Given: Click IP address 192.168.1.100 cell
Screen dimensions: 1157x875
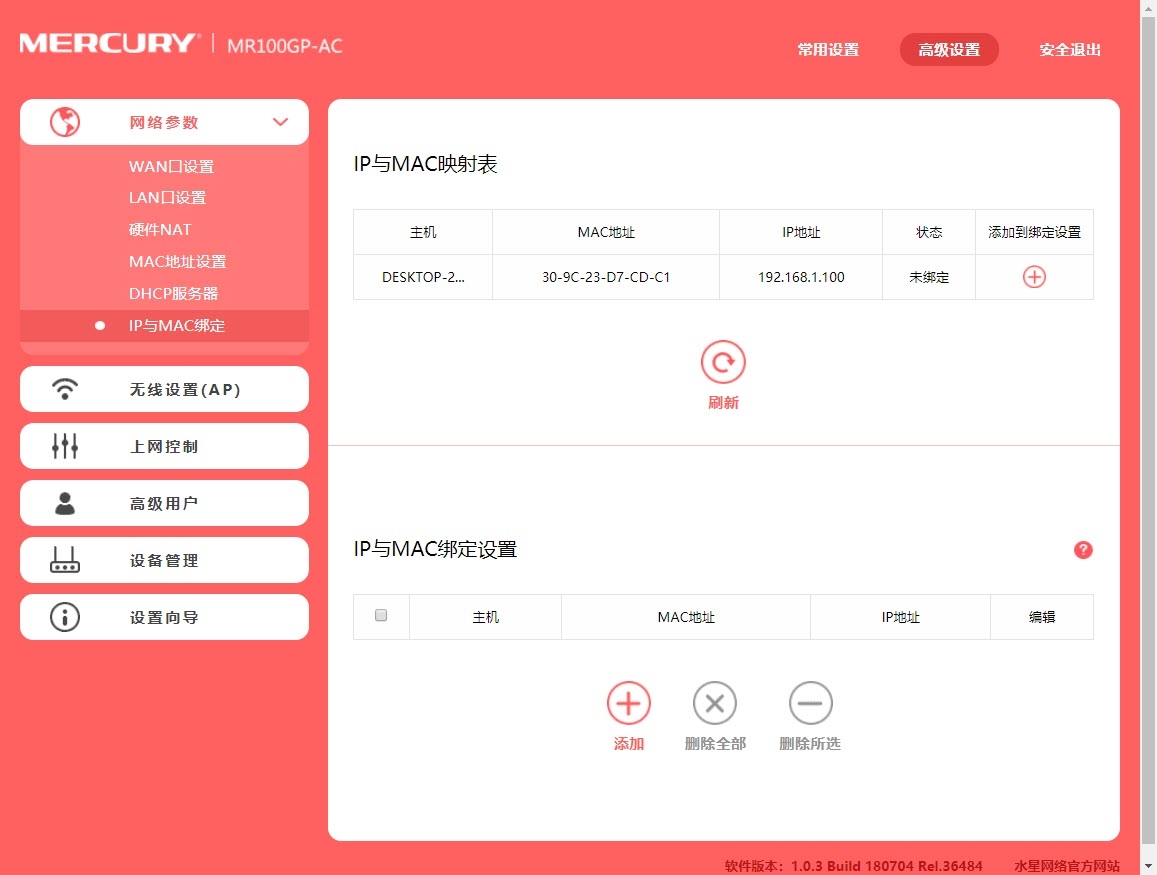Looking at the screenshot, I should pyautogui.click(x=801, y=277).
